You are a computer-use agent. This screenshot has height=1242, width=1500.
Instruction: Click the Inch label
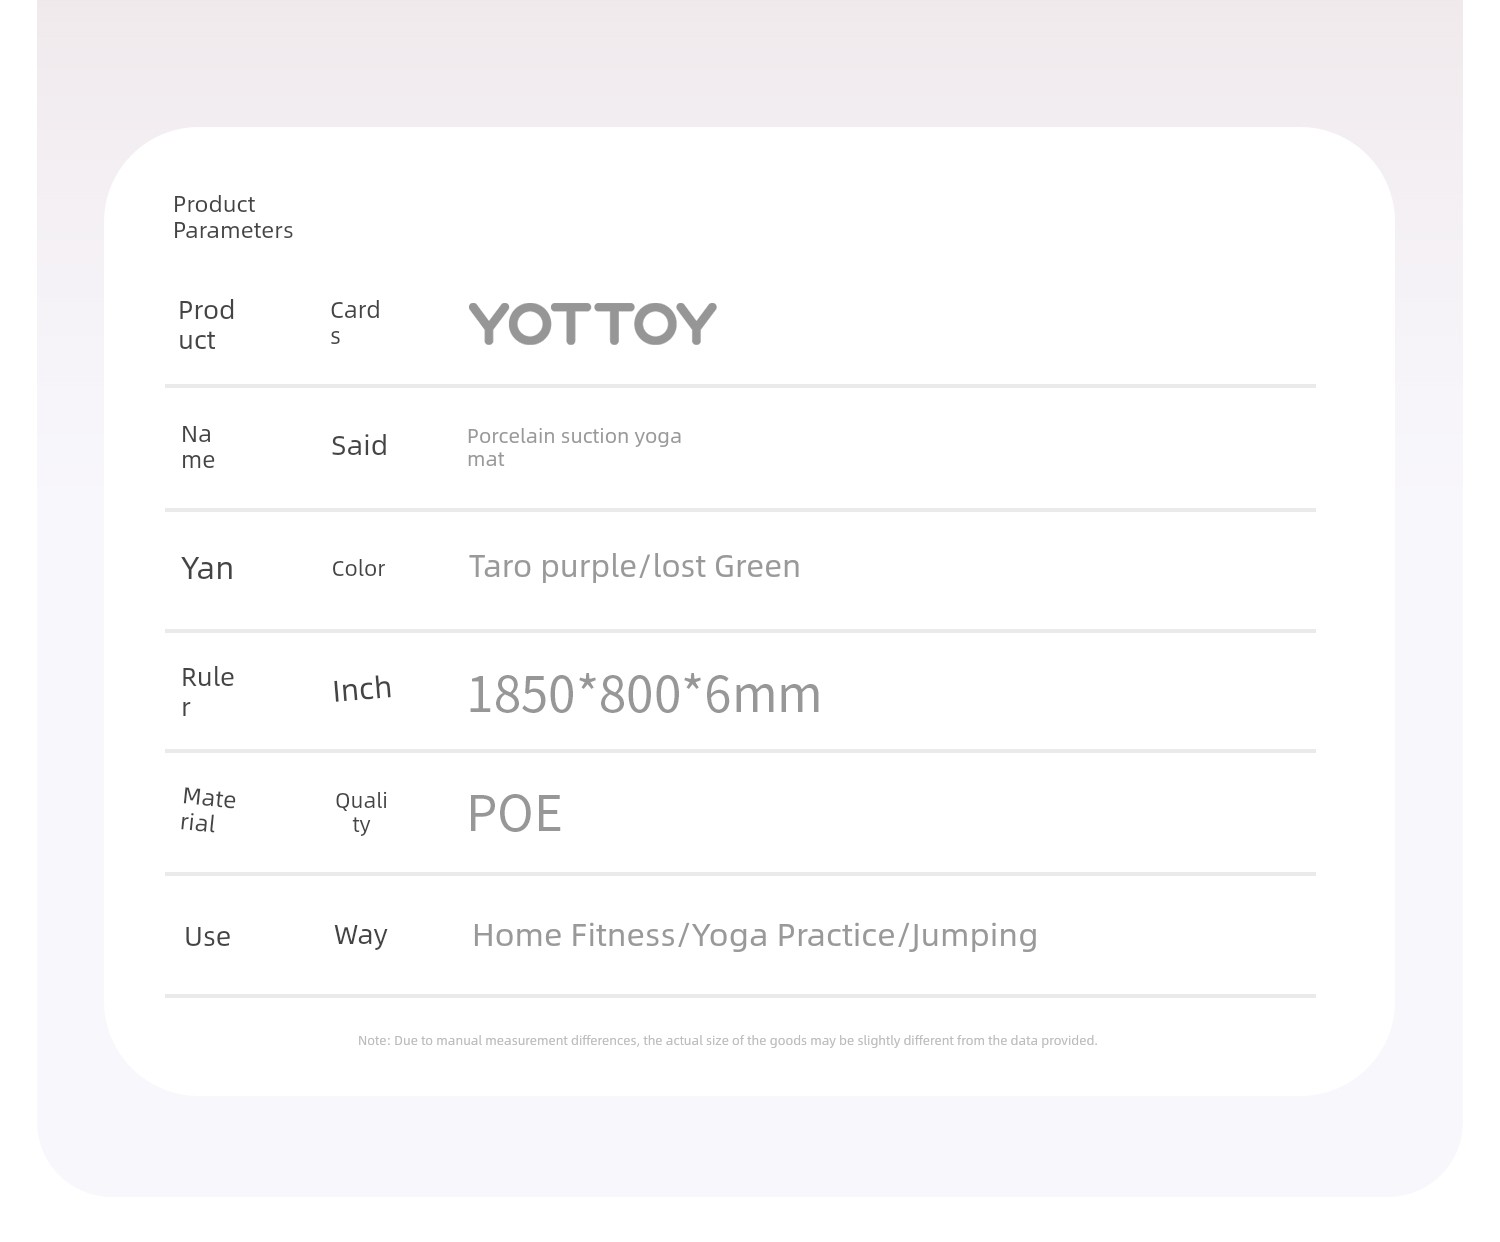362,690
